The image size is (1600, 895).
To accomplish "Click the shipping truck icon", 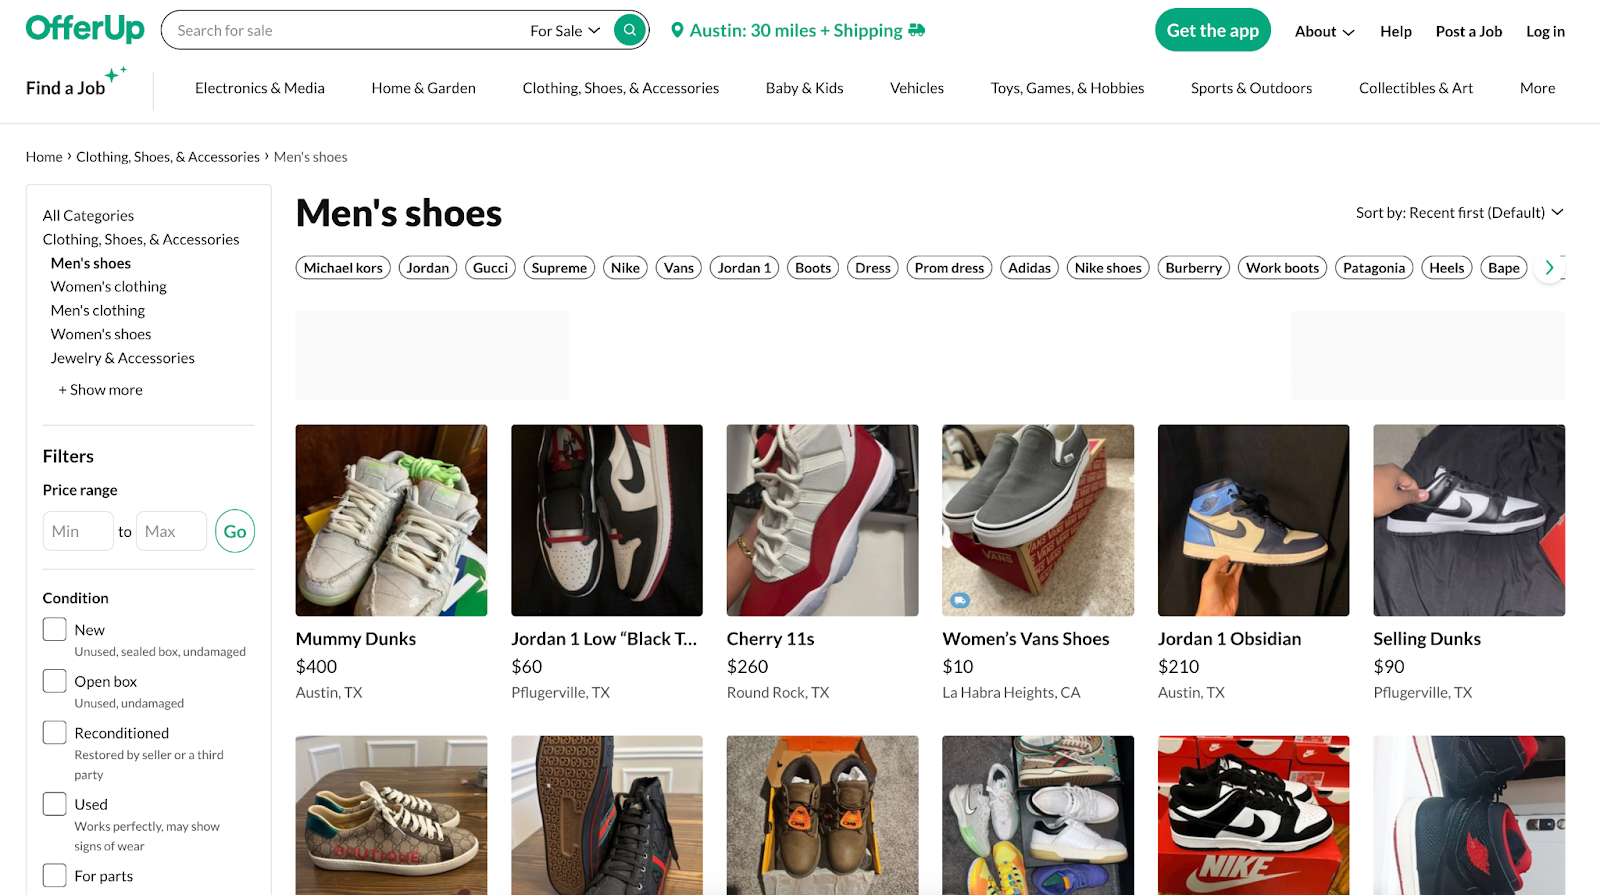I will click(917, 30).
